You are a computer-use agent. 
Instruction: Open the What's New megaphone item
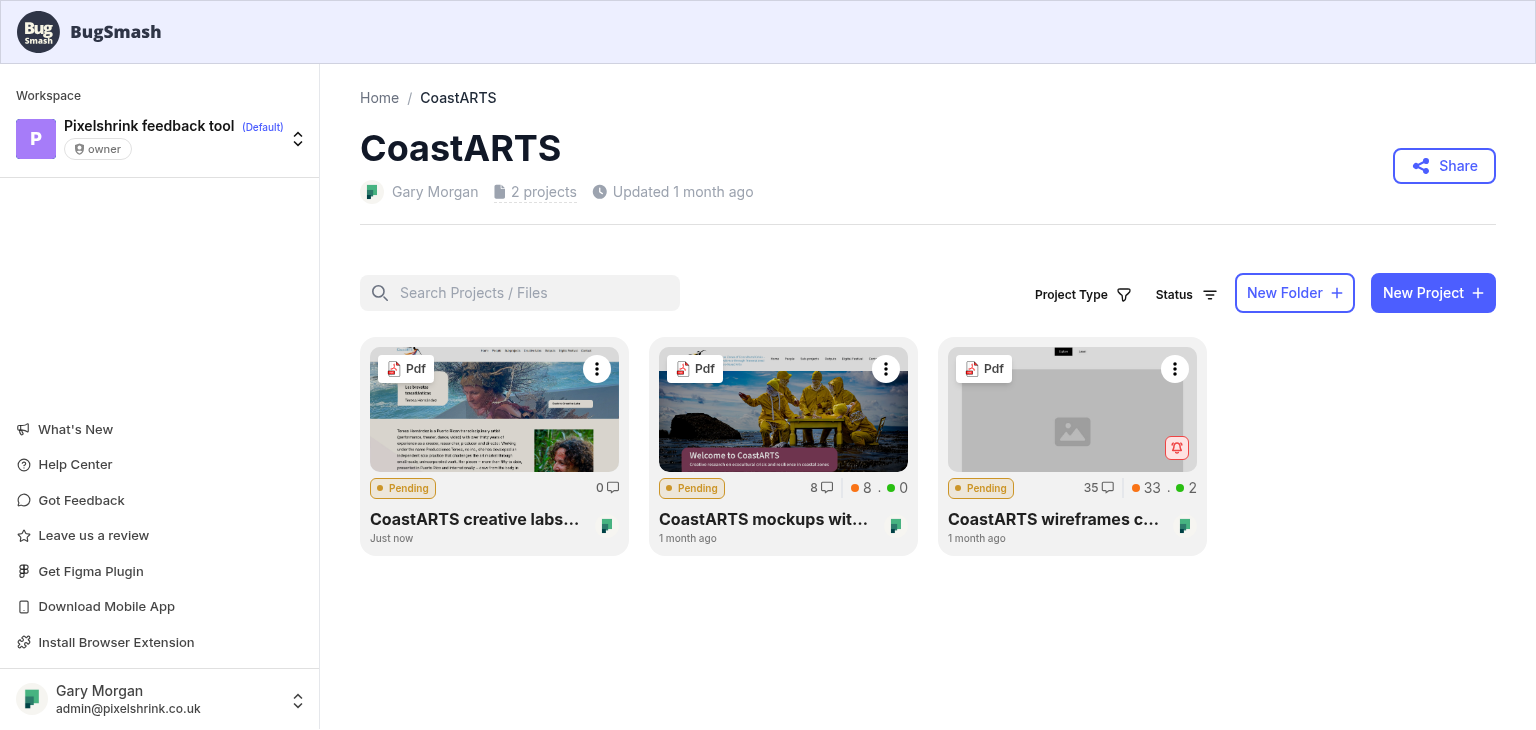click(65, 429)
